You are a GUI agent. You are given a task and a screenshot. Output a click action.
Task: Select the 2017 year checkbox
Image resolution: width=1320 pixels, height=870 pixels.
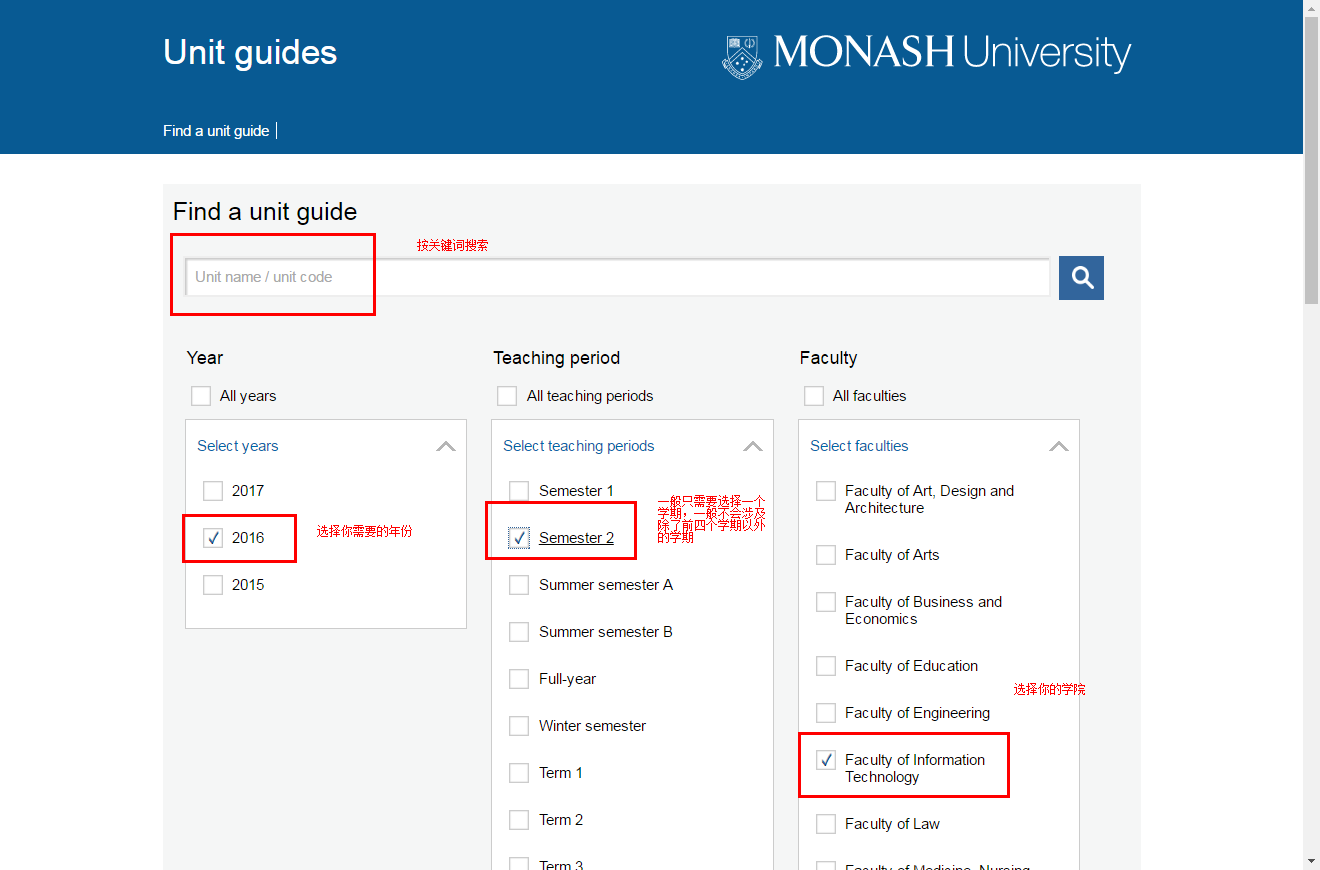[213, 491]
